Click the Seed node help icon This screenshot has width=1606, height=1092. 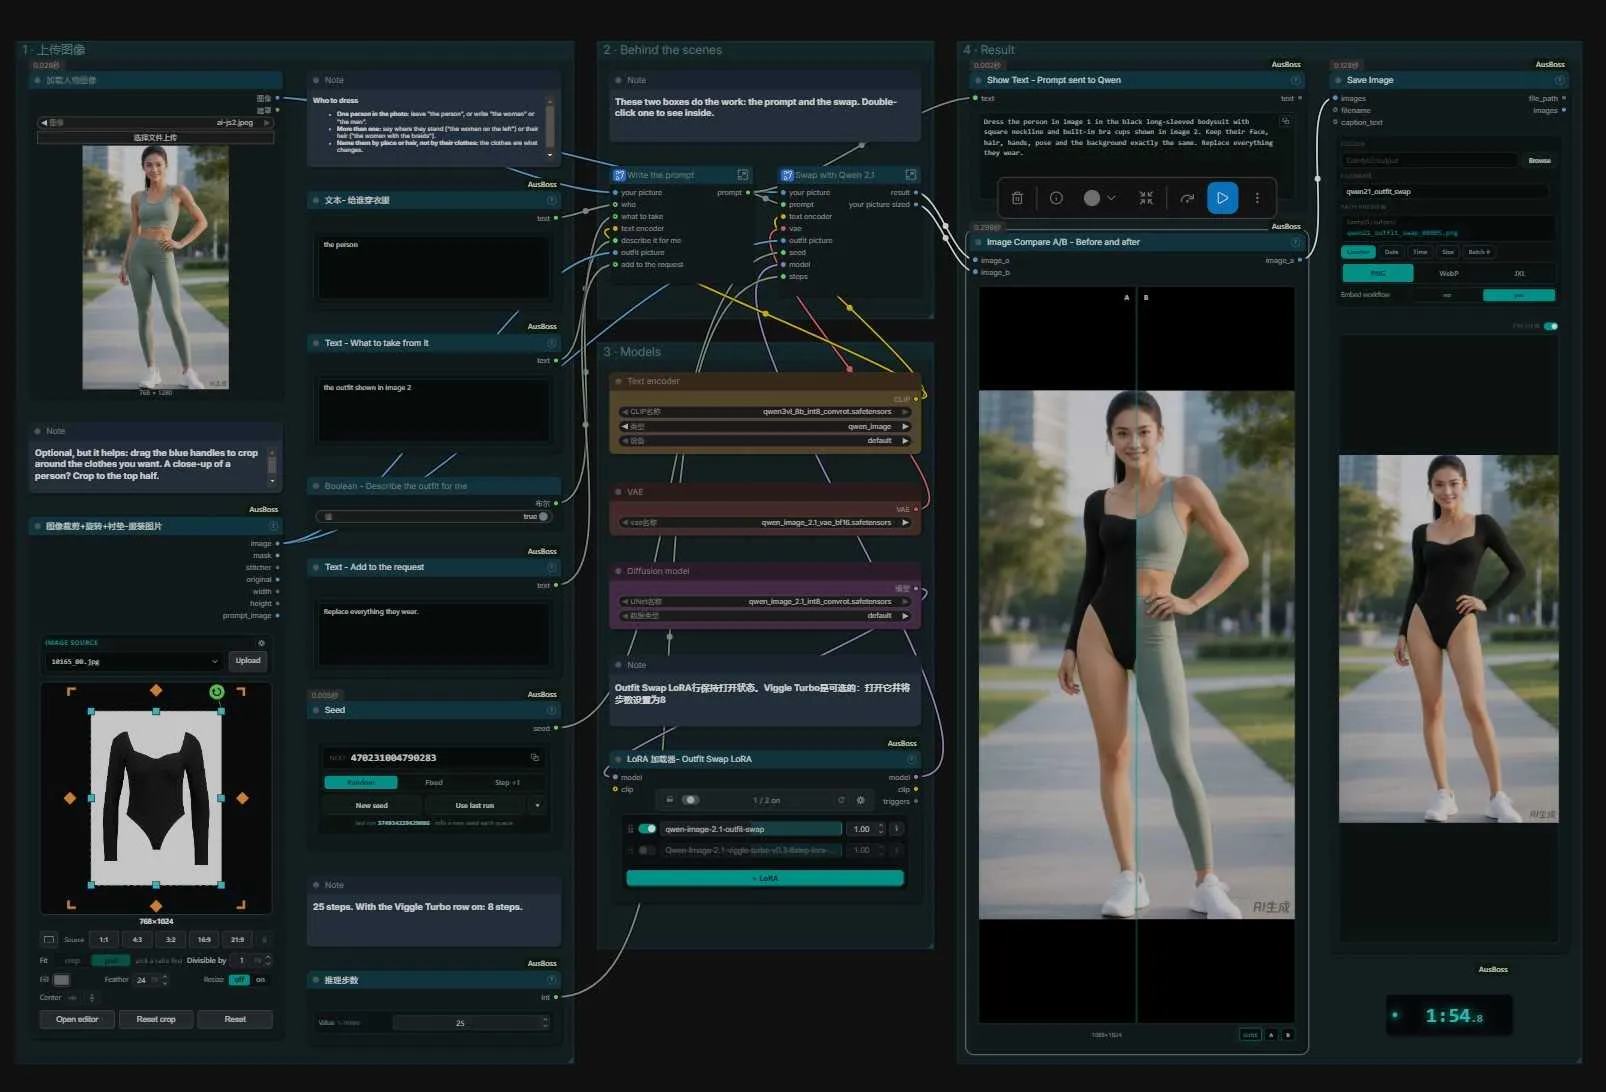click(551, 710)
